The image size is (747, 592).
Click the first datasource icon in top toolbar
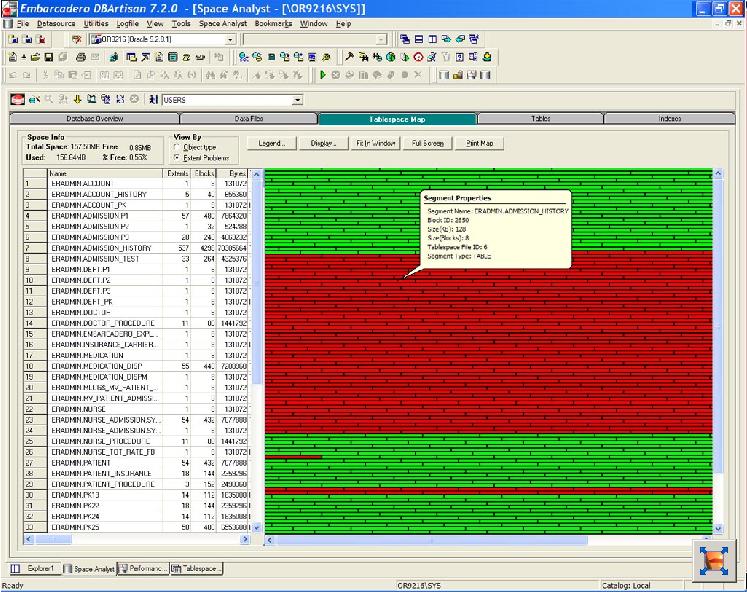13,40
